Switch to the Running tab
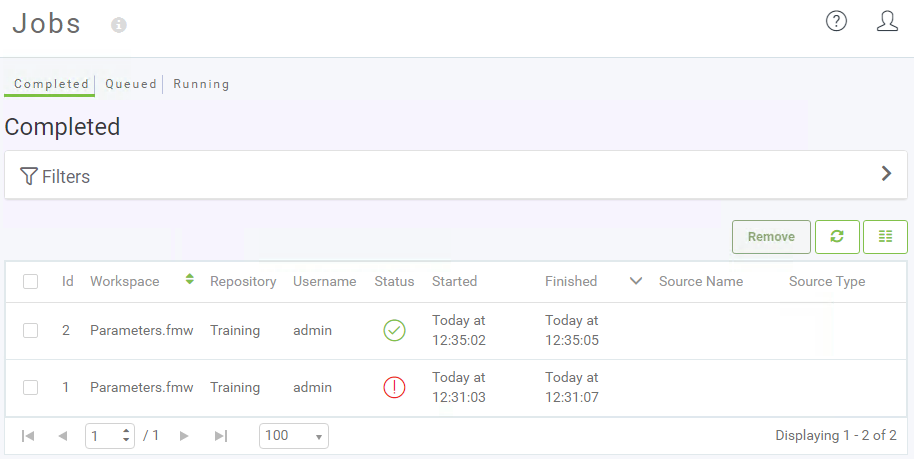Screen dimensions: 914x459 [x=201, y=84]
